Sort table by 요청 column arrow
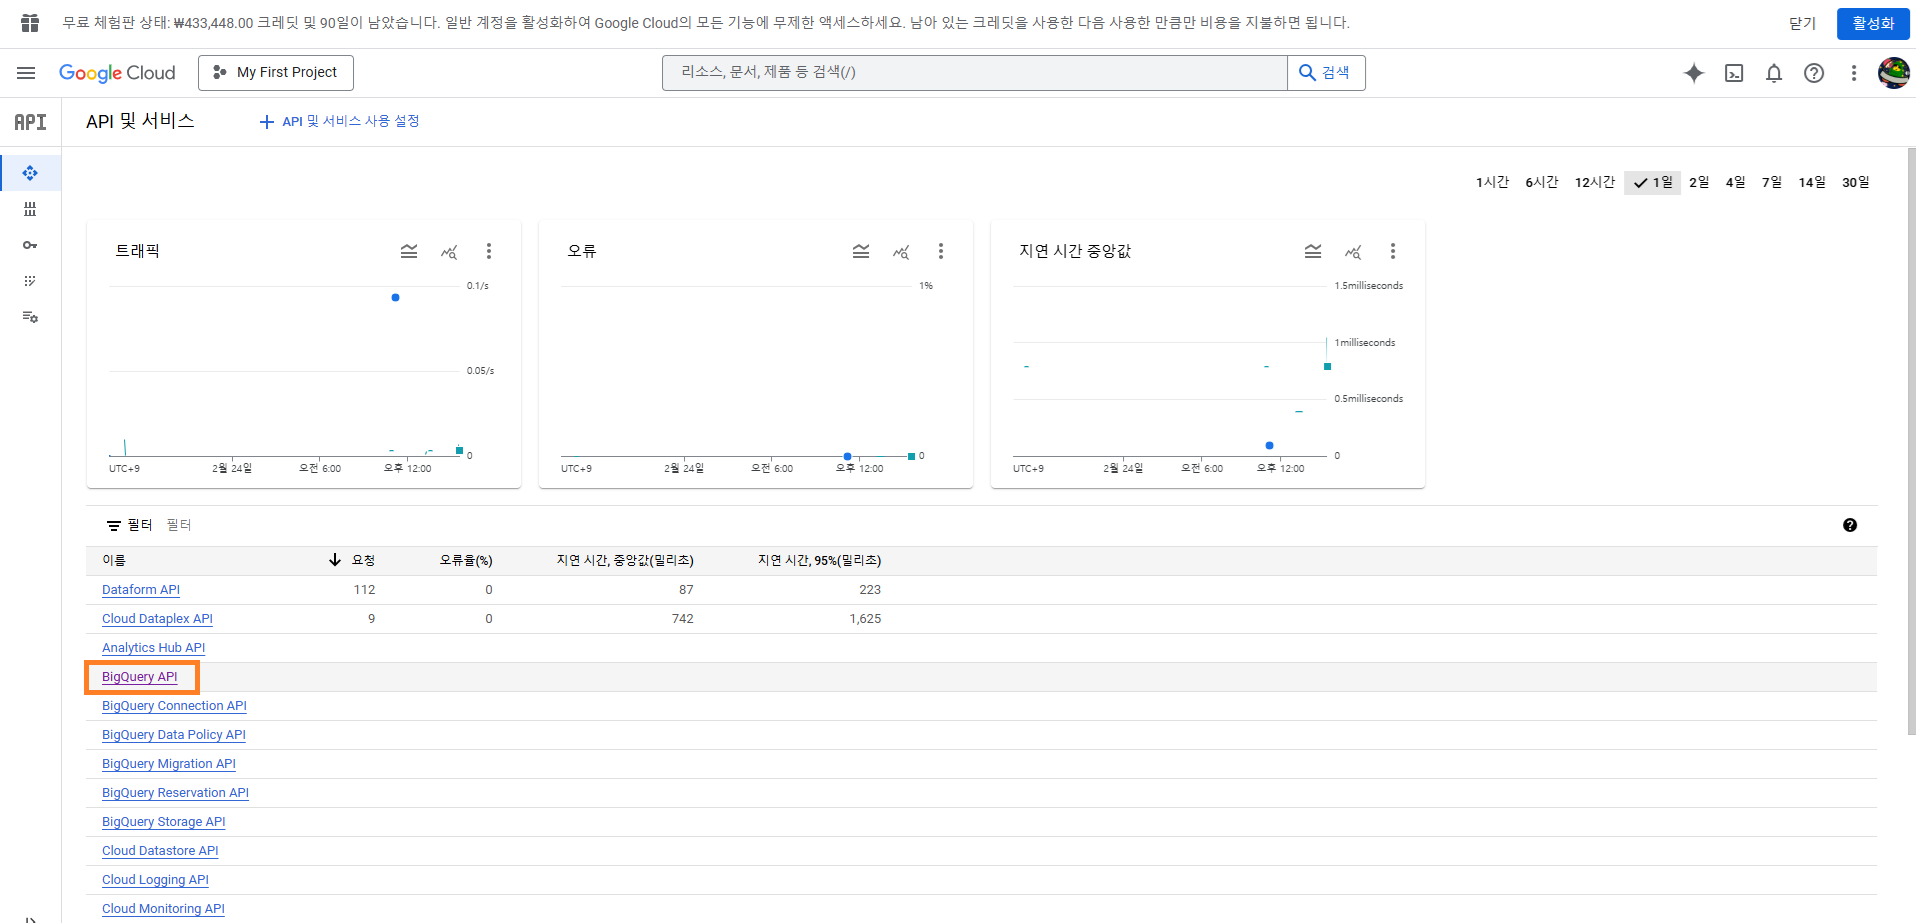 pyautogui.click(x=335, y=560)
